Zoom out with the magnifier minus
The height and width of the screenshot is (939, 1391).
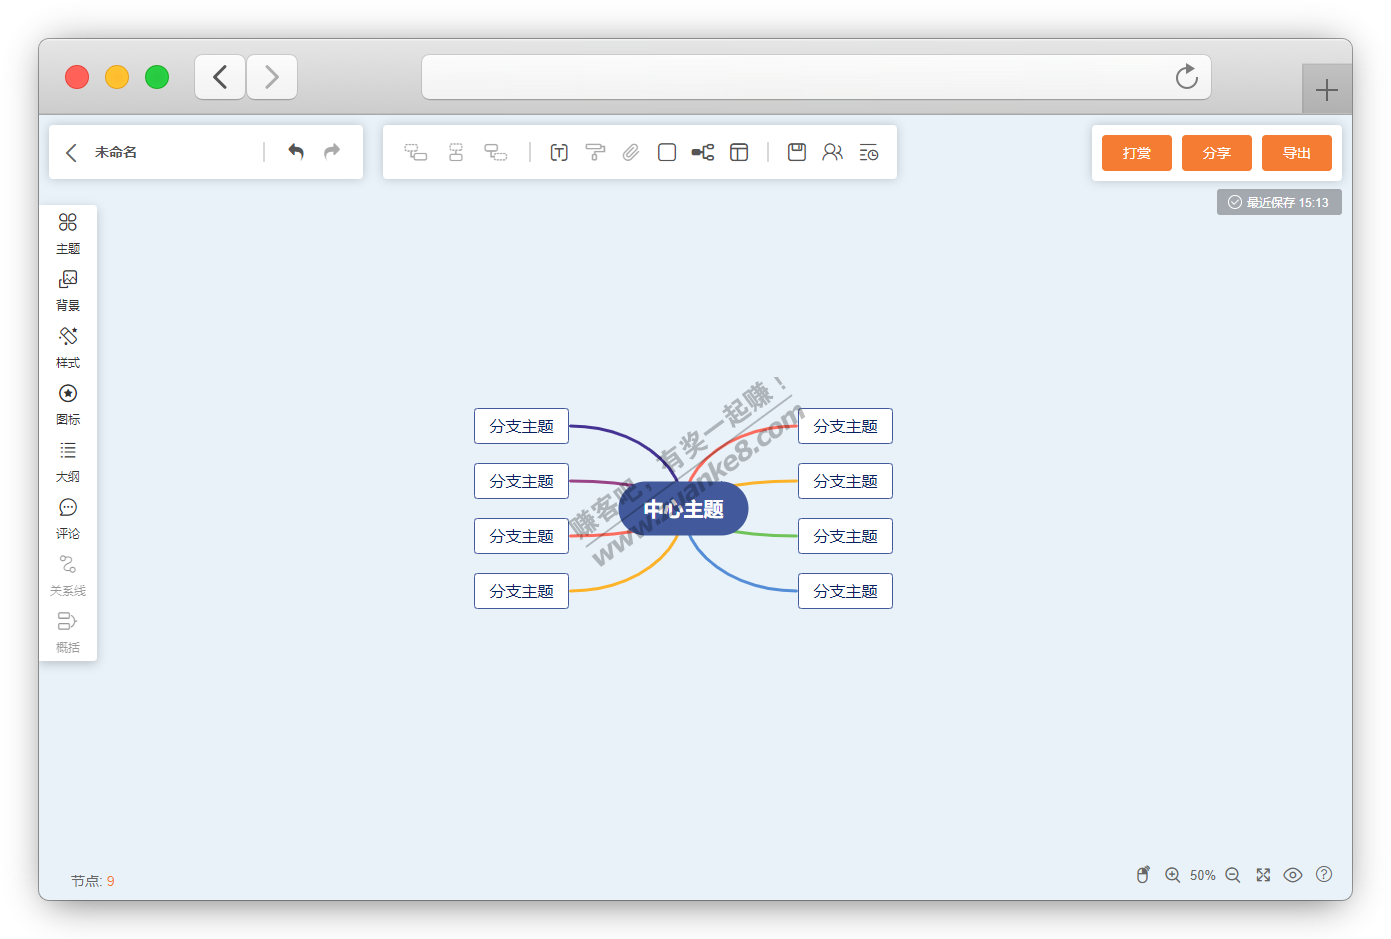[x=1233, y=875]
